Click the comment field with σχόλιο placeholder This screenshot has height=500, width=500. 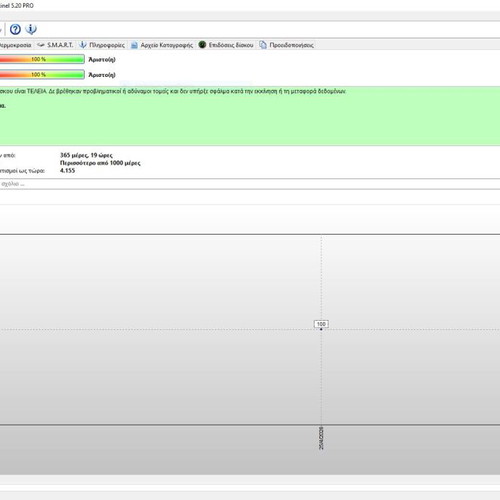click(x=250, y=184)
